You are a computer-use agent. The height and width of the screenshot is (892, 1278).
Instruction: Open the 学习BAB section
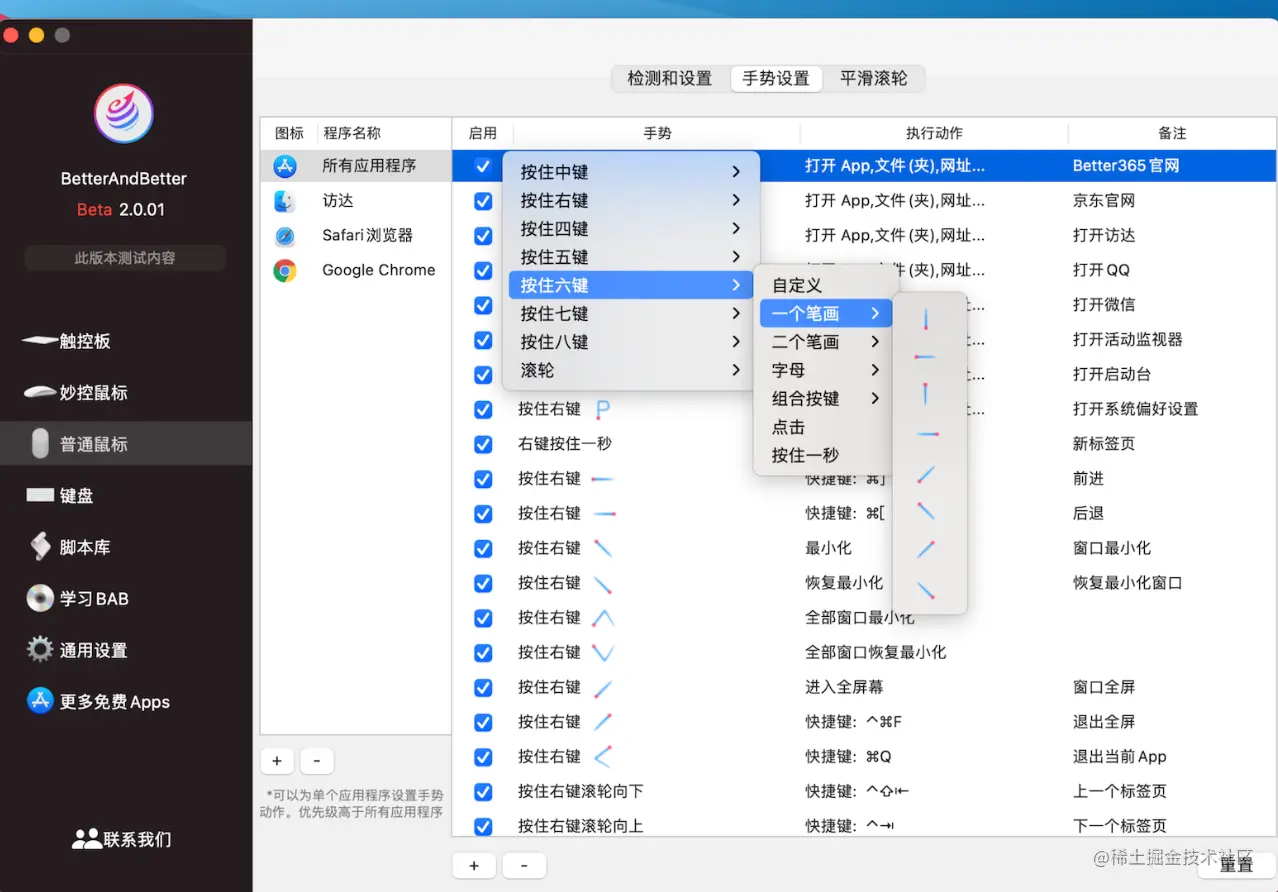[x=126, y=598]
